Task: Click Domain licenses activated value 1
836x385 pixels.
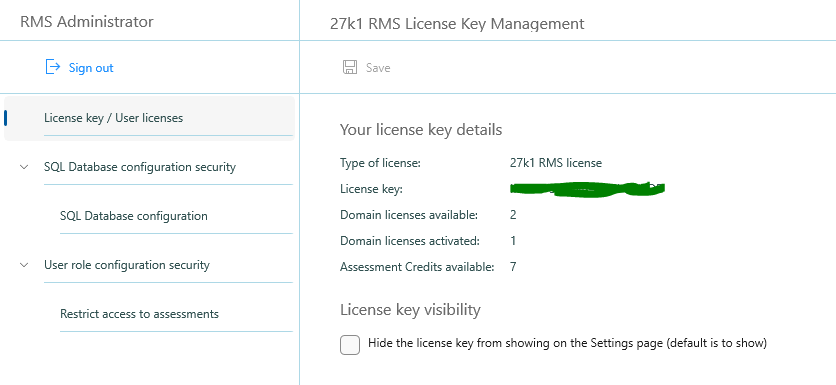Action: (x=513, y=241)
